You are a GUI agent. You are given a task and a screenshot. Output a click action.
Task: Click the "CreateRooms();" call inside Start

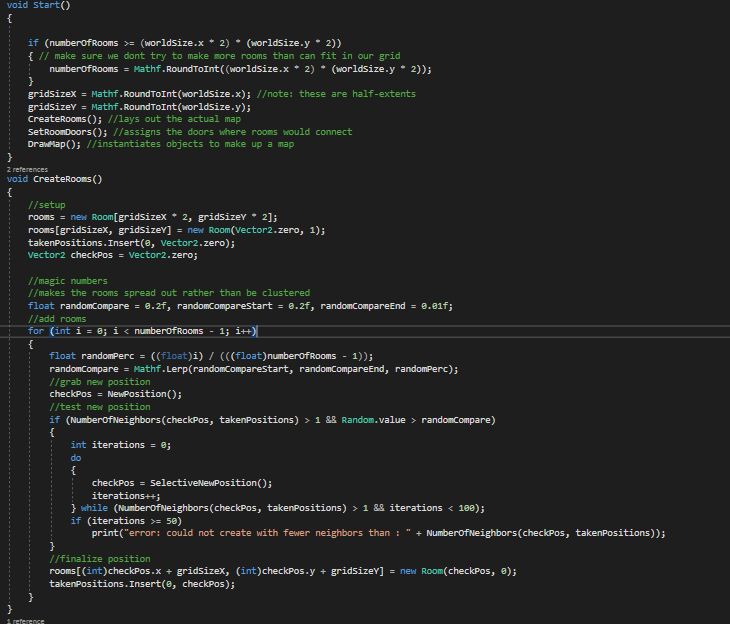(65, 119)
